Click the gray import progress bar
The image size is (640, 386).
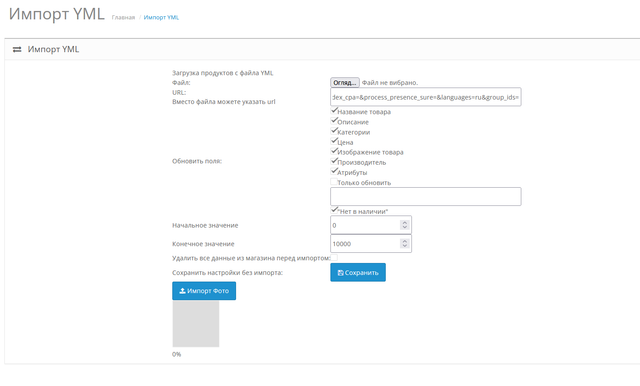[x=196, y=324]
